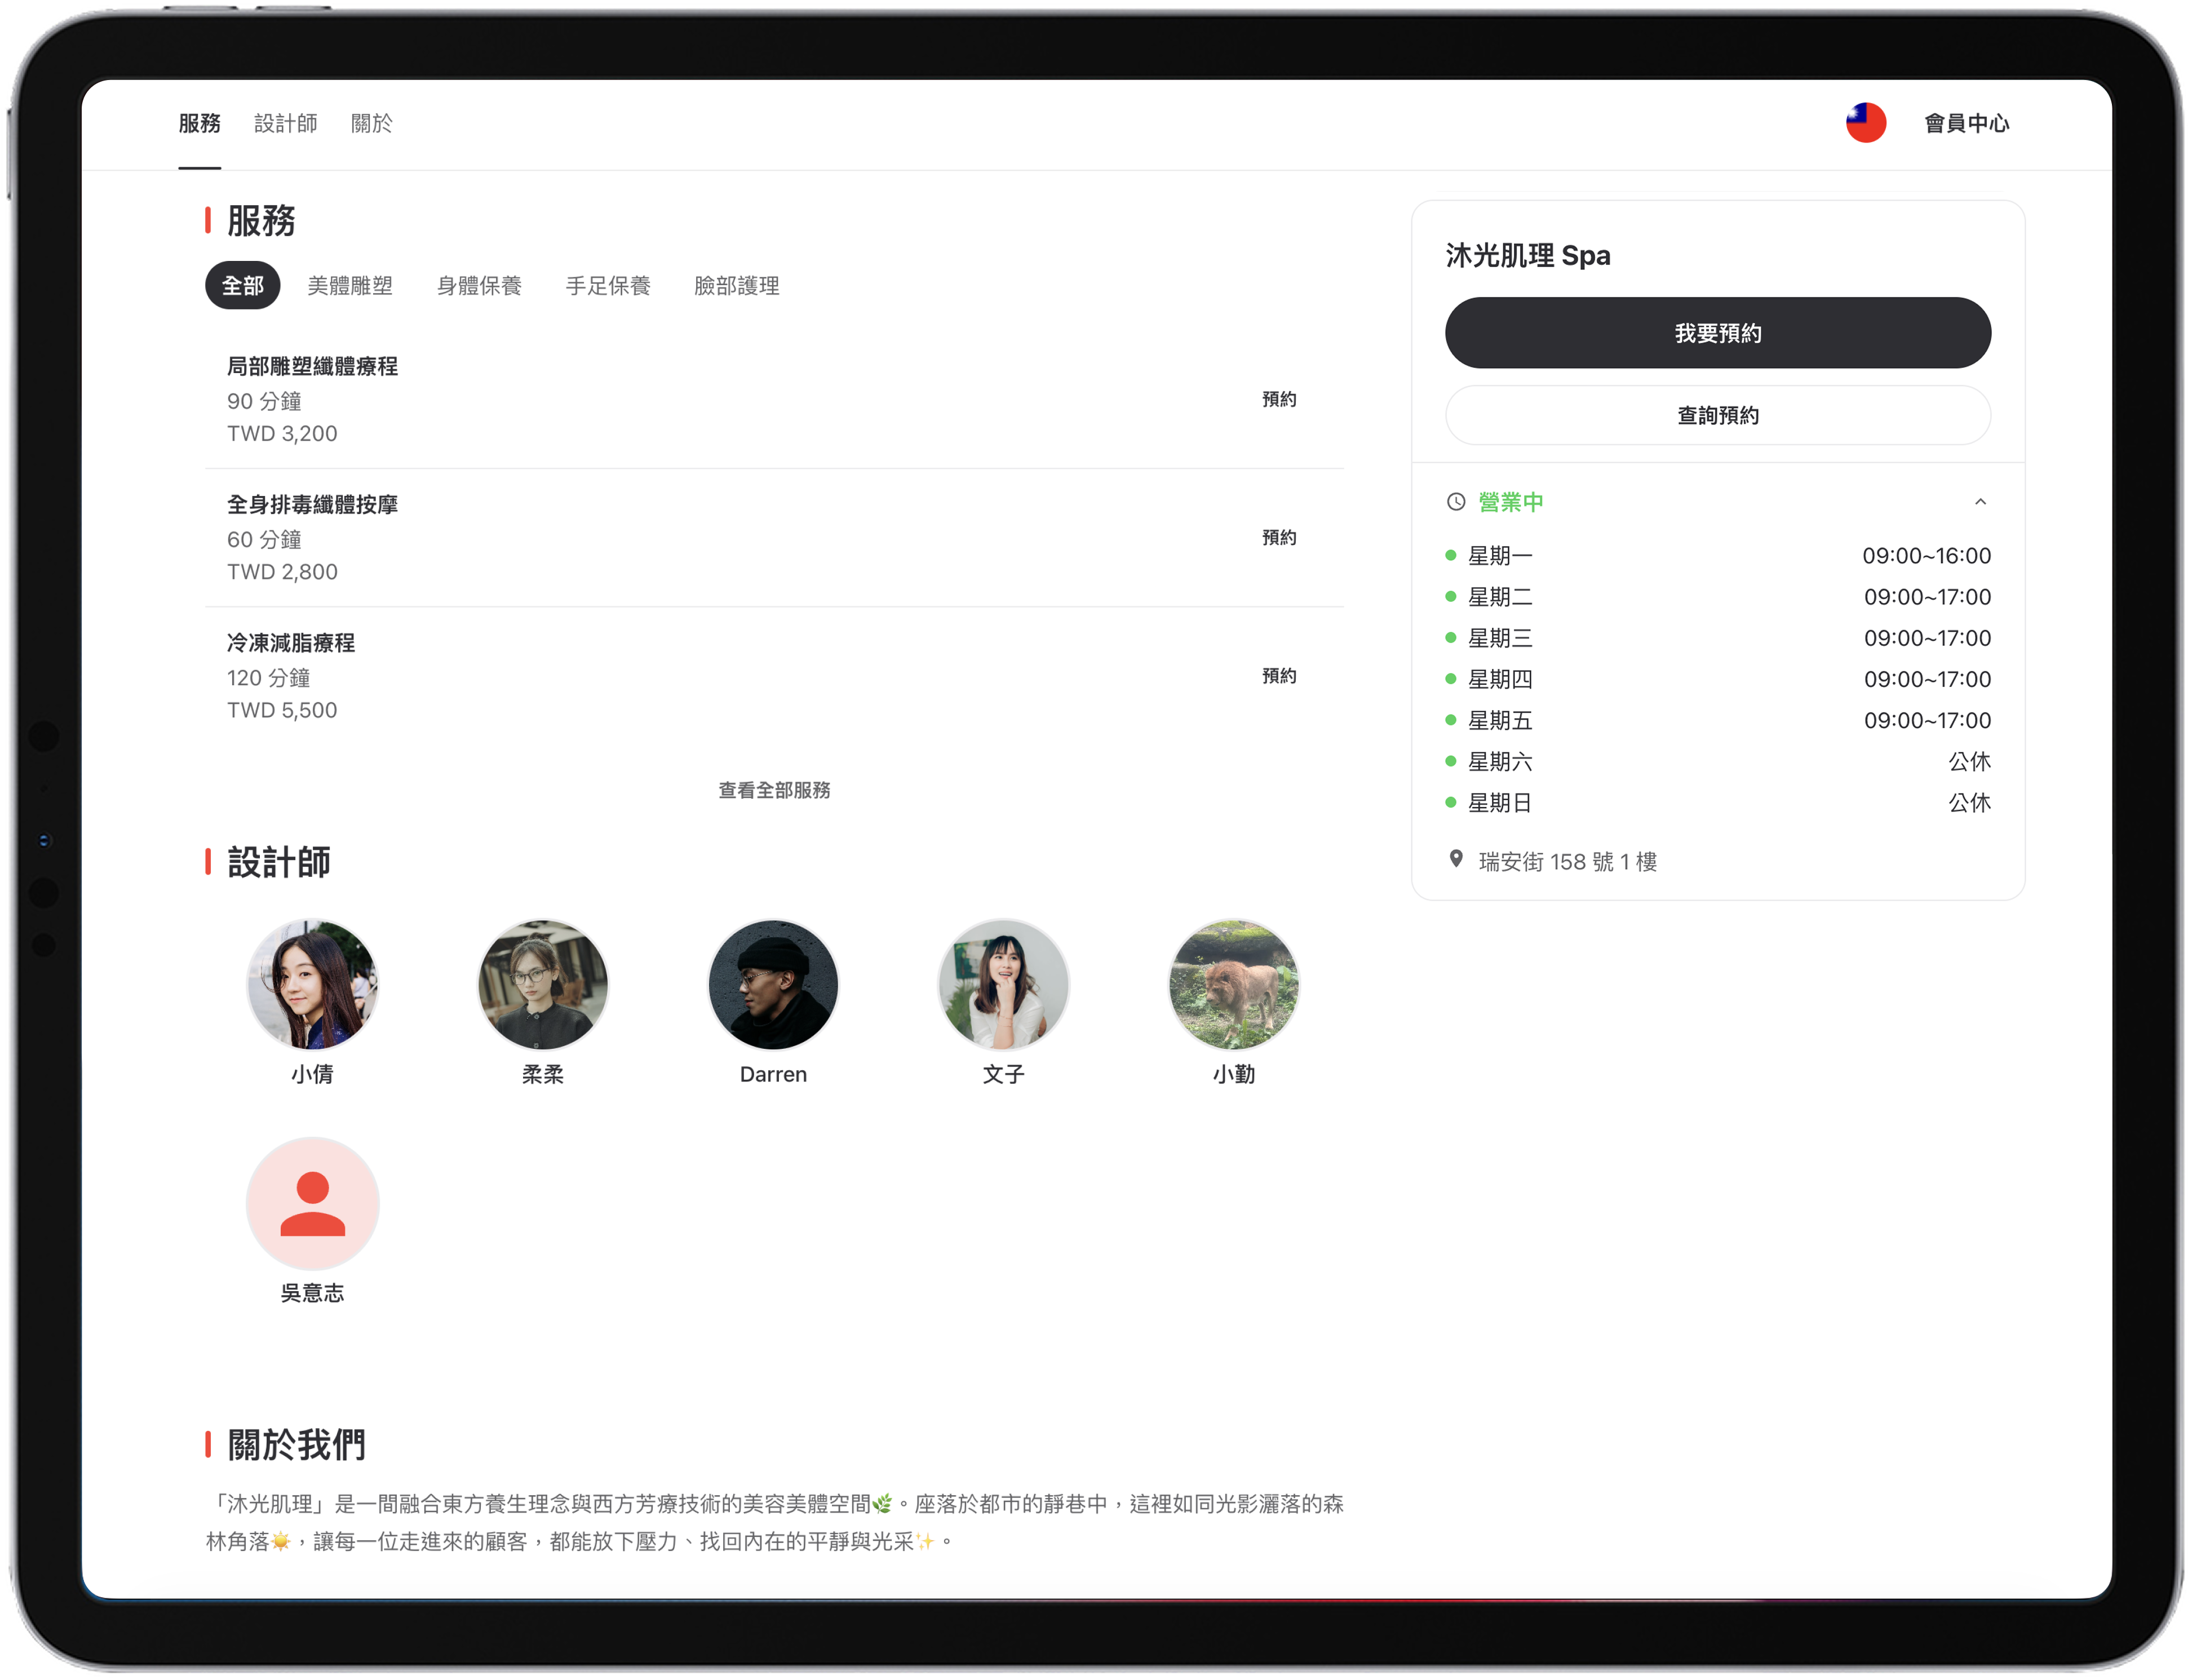Viewport: 2188px width, 1680px height.
Task: Click the 營業中 status label
Action: [x=1510, y=502]
